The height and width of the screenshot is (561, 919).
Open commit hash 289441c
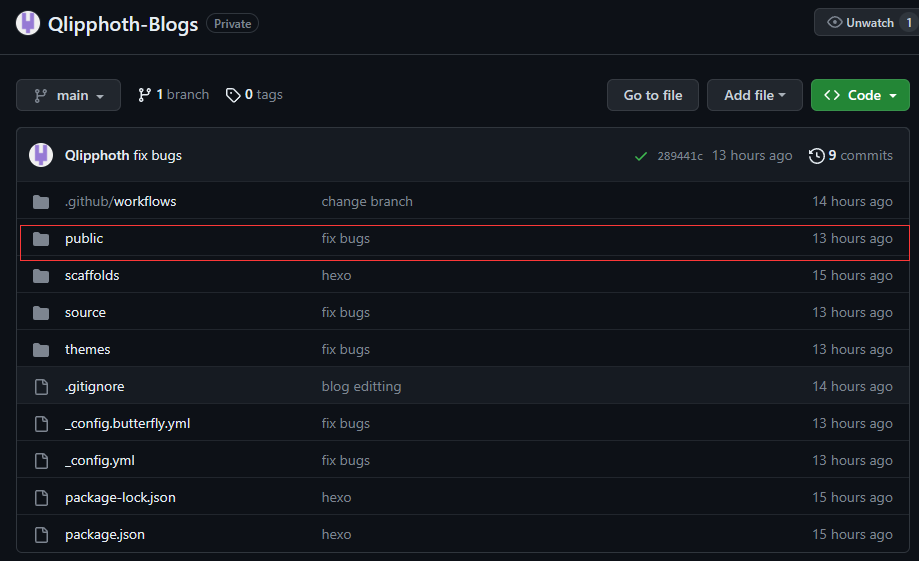click(680, 156)
